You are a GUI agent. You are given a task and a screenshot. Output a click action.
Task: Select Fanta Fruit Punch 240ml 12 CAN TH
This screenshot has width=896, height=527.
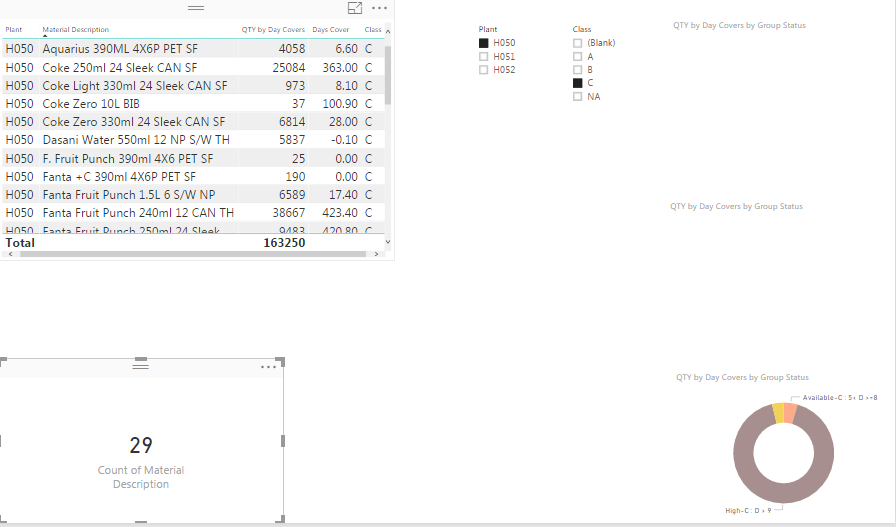193,213
